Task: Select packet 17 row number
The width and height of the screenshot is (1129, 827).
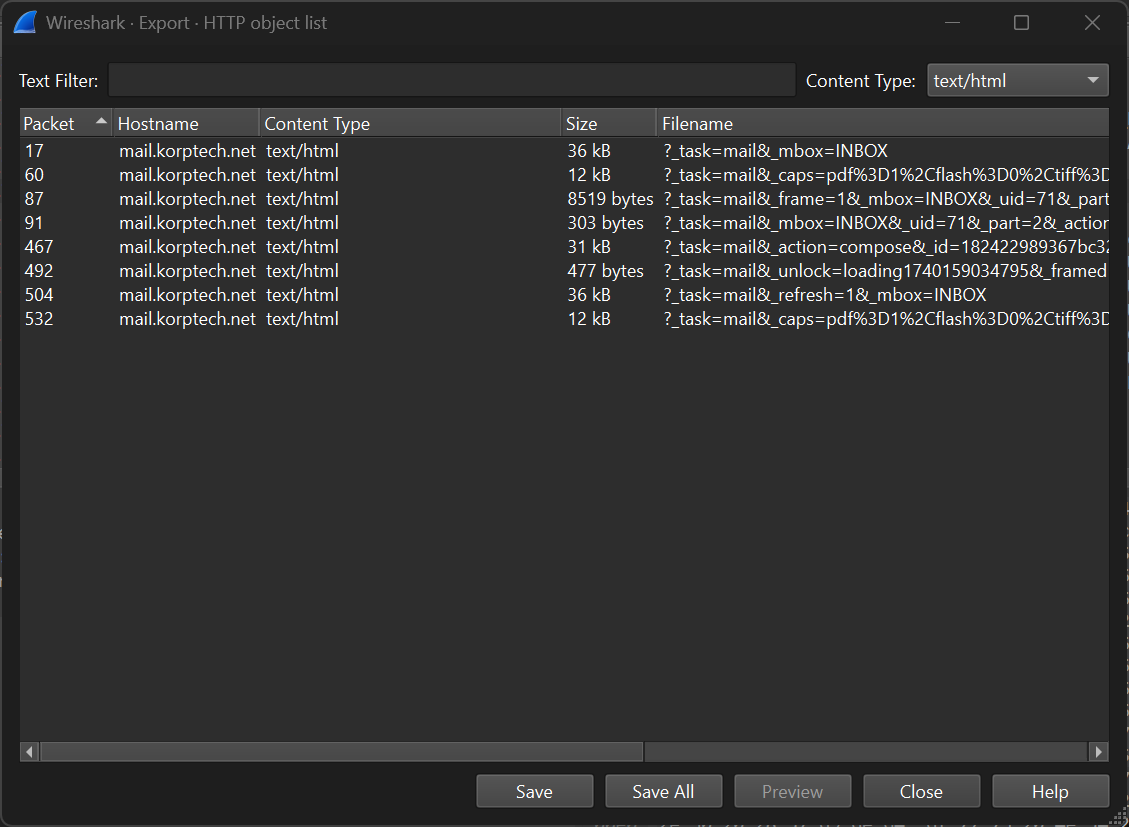Action: coord(34,151)
